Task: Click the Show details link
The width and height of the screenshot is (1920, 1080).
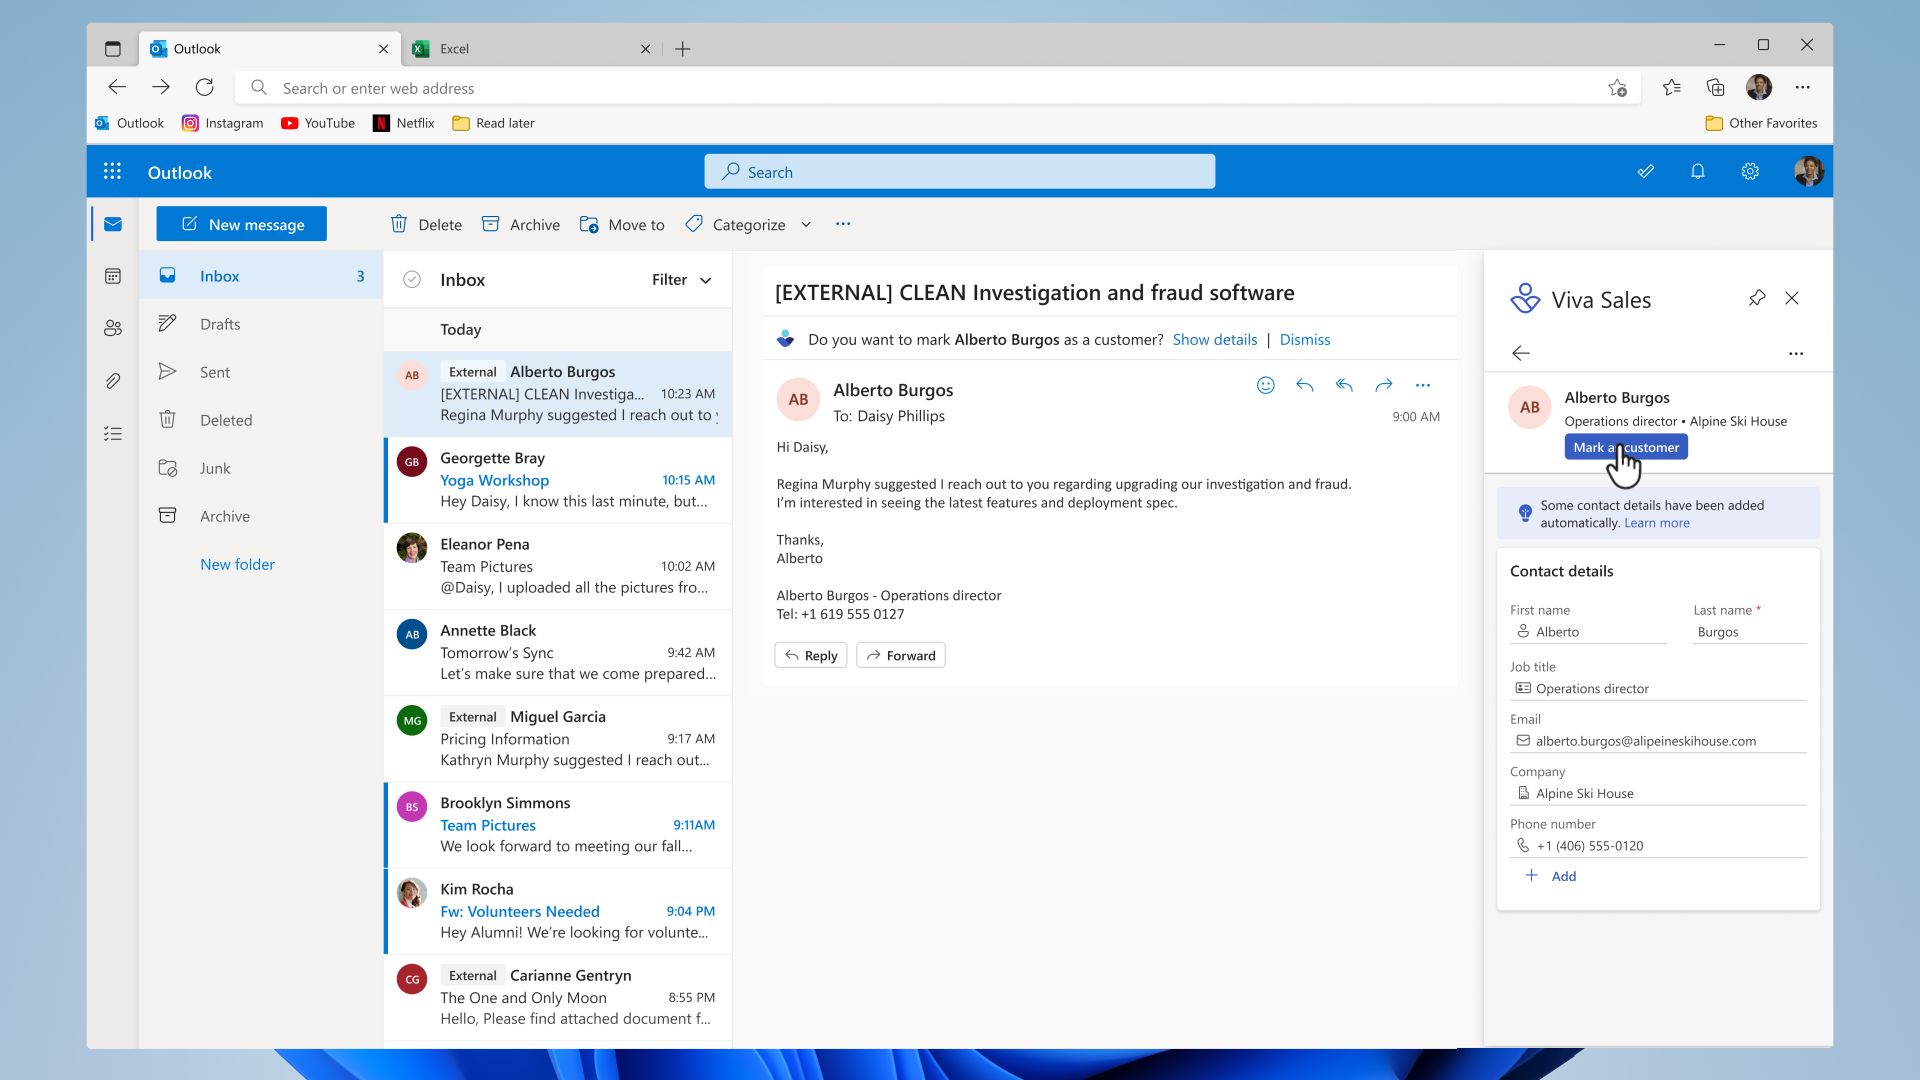Action: click(1214, 340)
